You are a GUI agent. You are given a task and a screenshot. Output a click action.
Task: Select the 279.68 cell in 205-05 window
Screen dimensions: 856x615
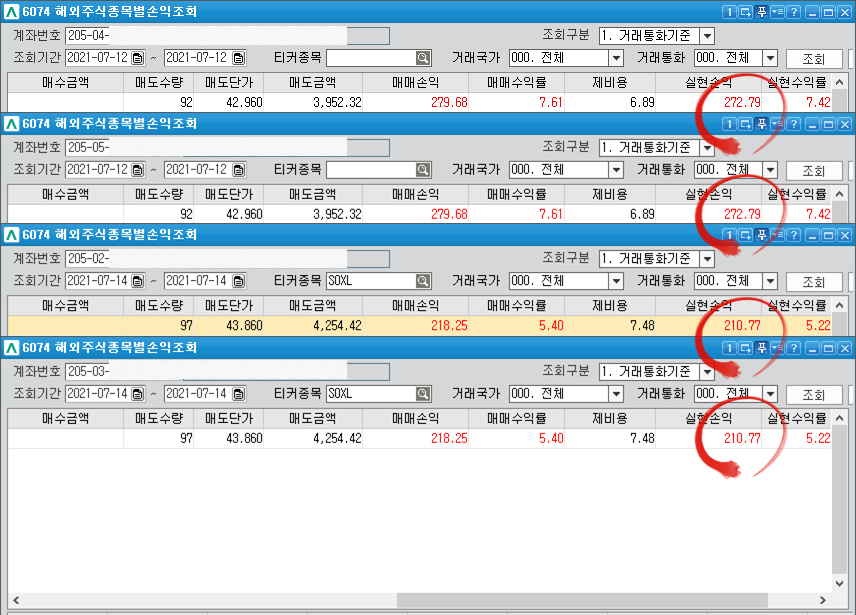pos(415,214)
